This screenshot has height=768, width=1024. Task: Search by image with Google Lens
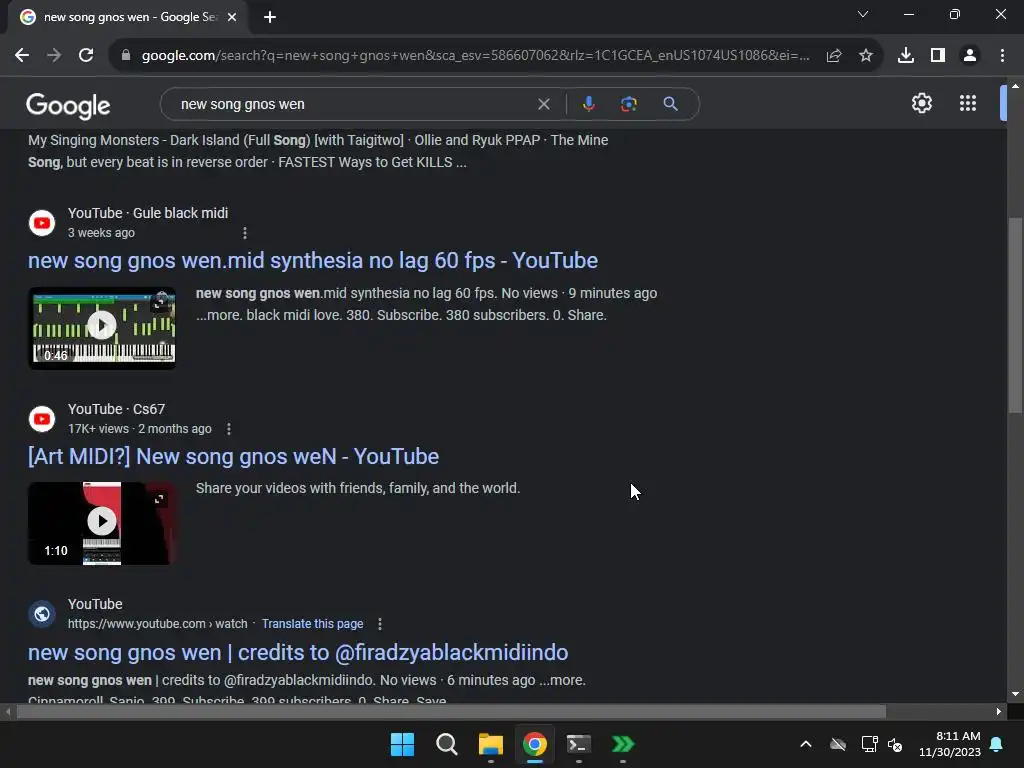pos(629,104)
